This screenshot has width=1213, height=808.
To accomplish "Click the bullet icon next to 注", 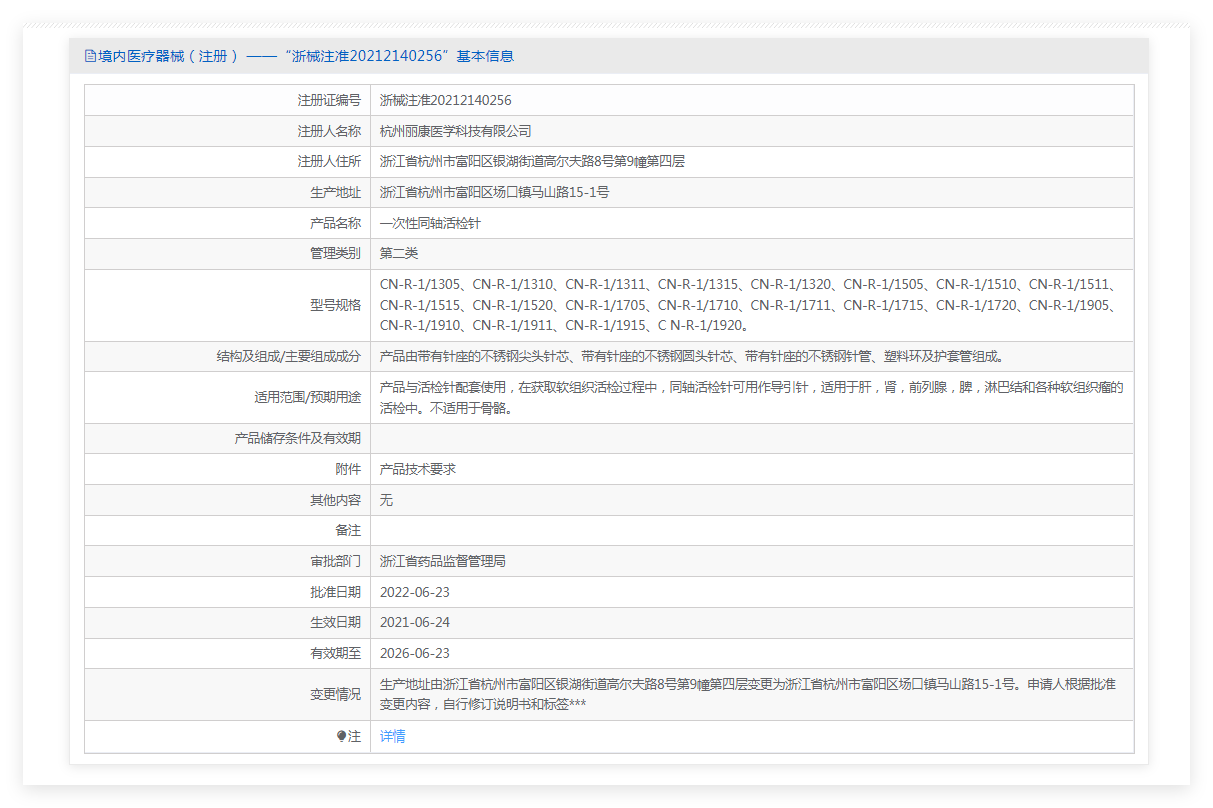I will point(341,736).
